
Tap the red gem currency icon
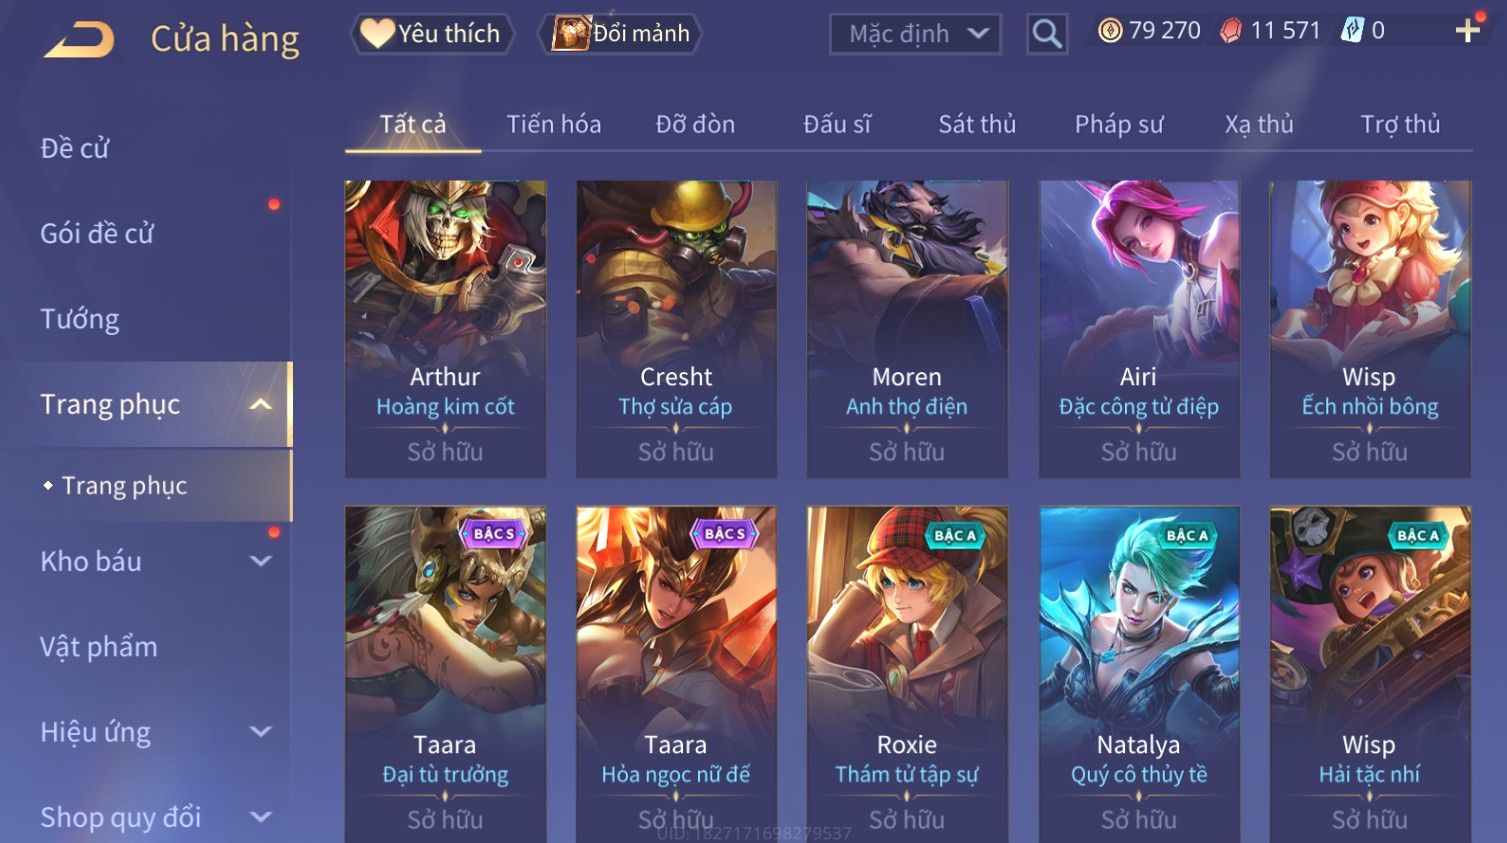point(1231,31)
